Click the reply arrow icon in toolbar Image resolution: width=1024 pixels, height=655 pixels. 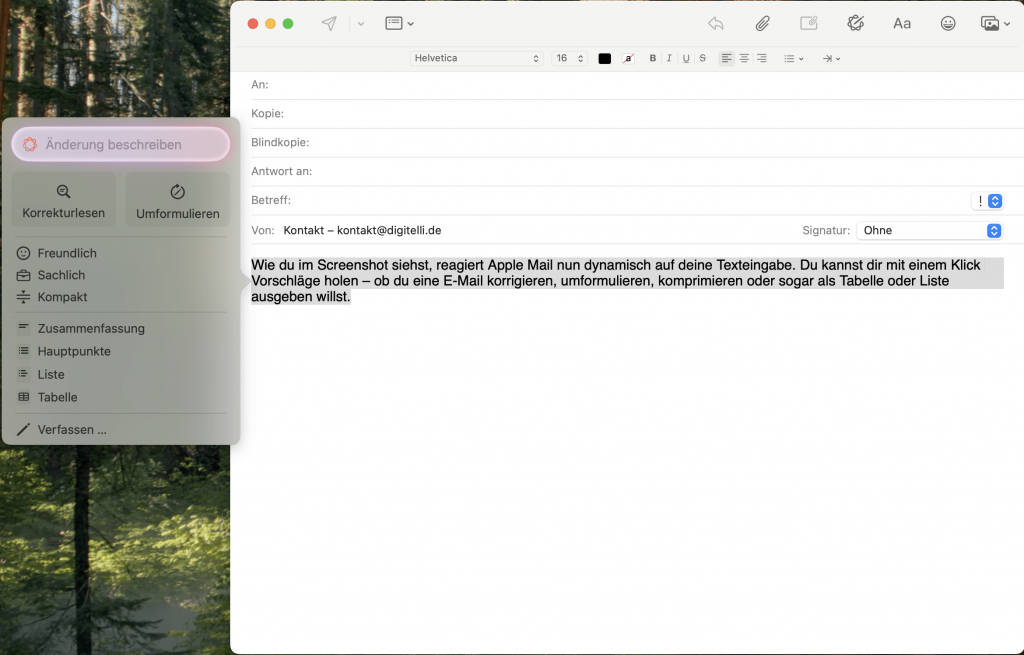click(x=715, y=23)
